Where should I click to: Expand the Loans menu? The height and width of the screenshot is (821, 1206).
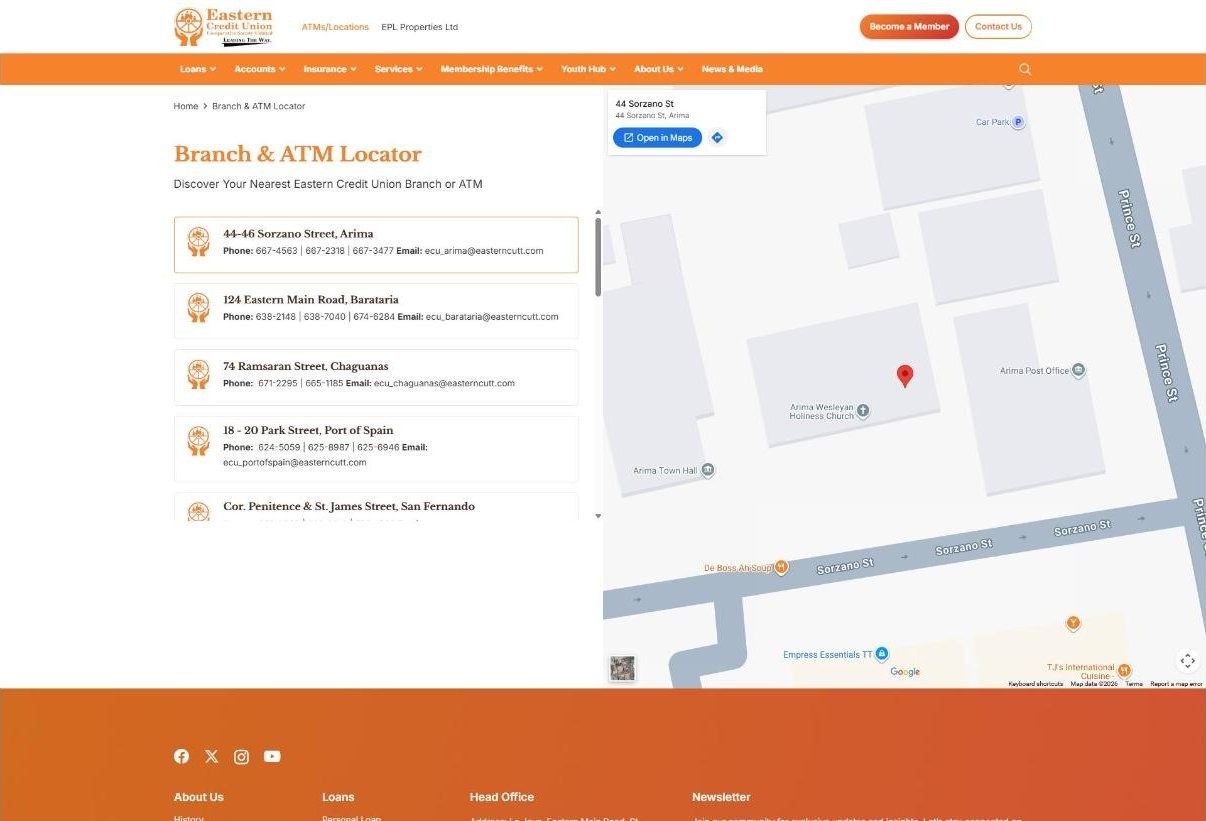tap(198, 69)
